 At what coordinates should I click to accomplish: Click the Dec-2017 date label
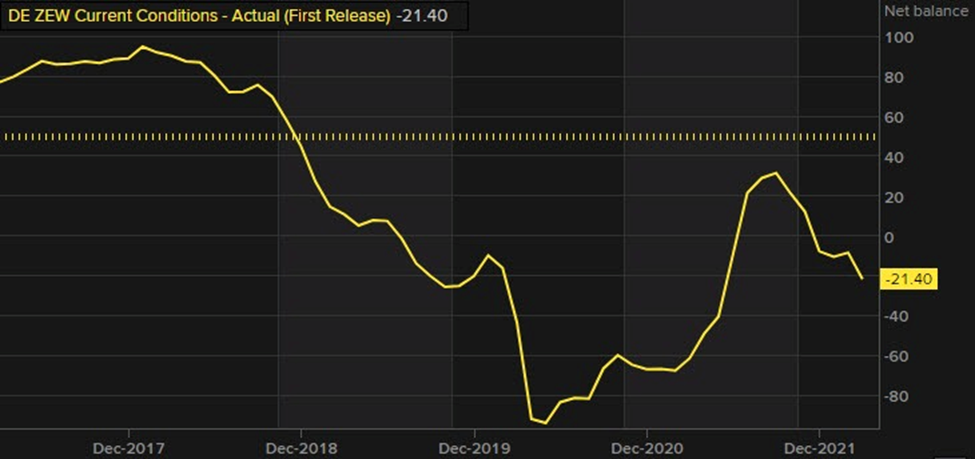coord(128,448)
